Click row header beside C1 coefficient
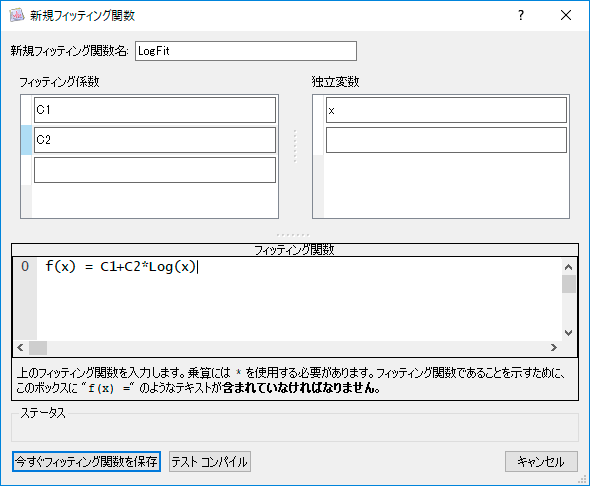This screenshot has width=590, height=486. click(26, 110)
